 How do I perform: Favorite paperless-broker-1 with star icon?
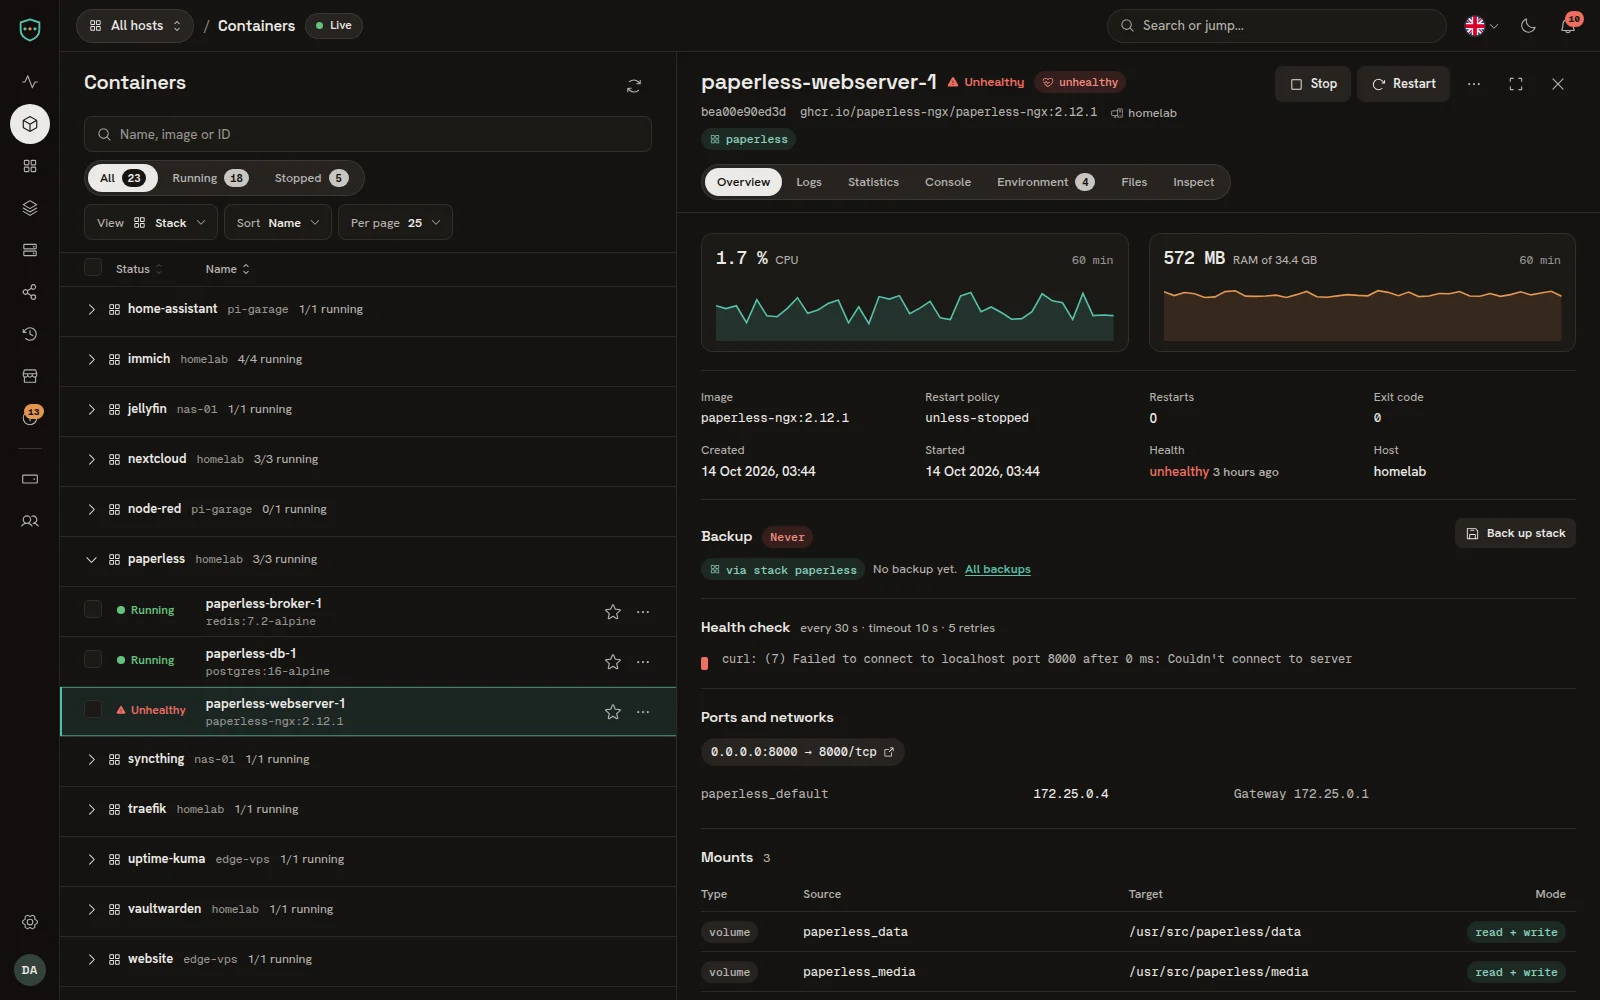coord(613,612)
